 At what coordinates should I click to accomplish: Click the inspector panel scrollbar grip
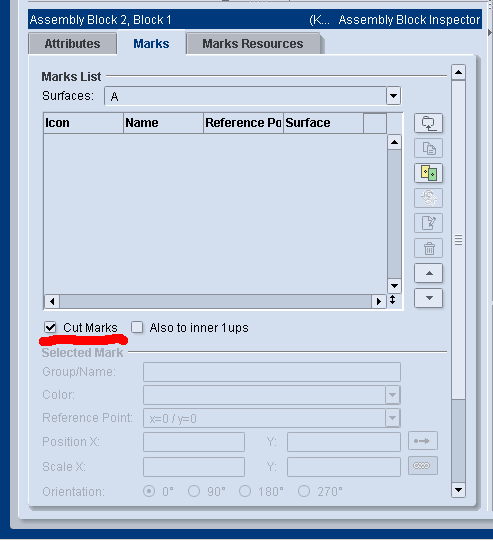tap(458, 240)
